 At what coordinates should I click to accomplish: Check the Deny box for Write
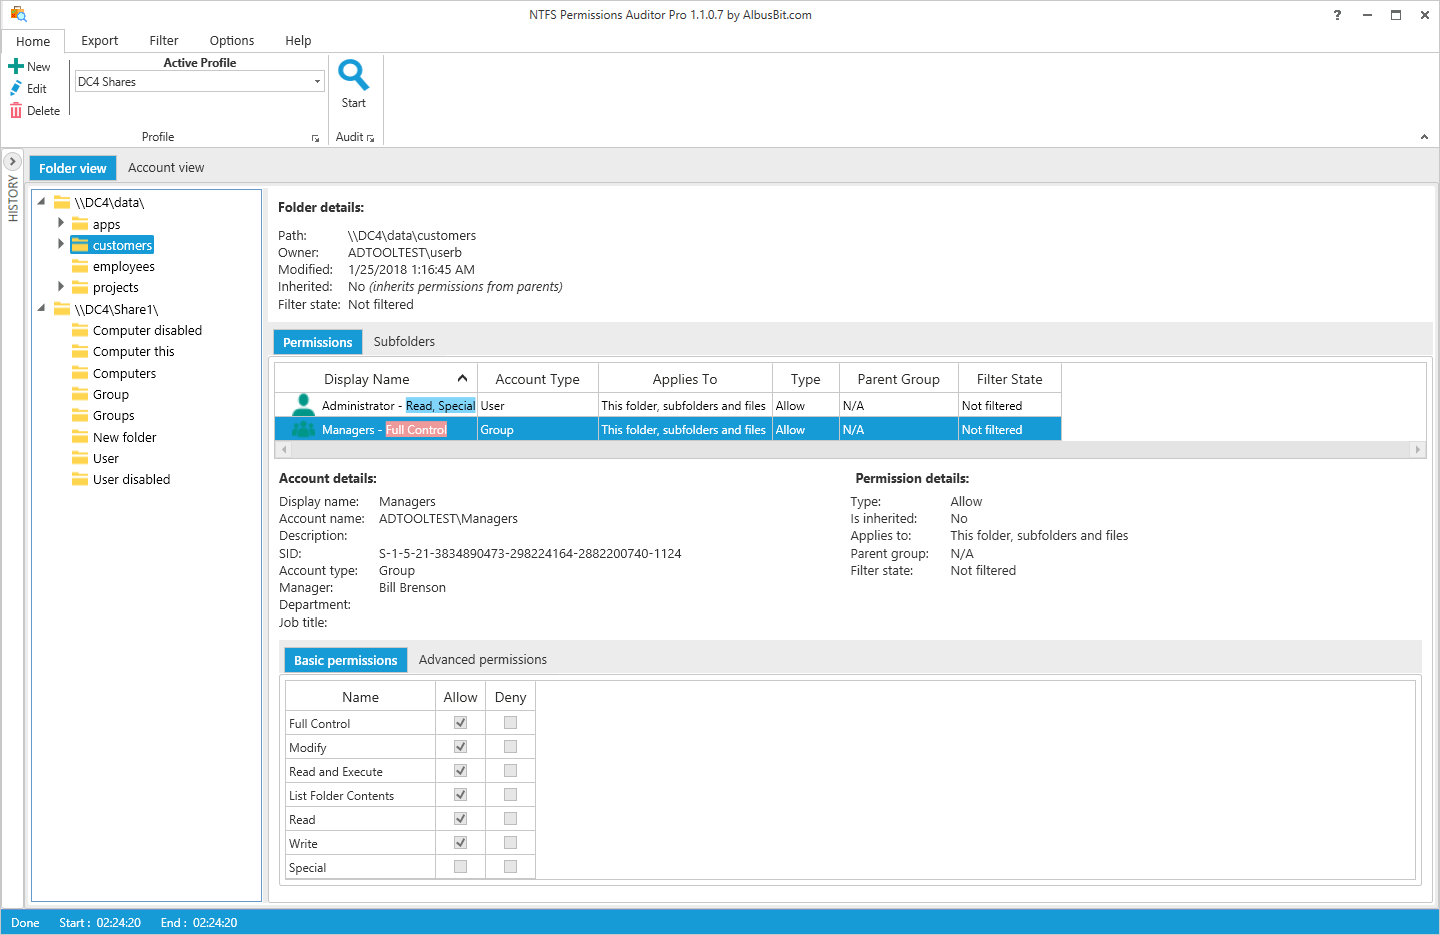pyautogui.click(x=510, y=842)
